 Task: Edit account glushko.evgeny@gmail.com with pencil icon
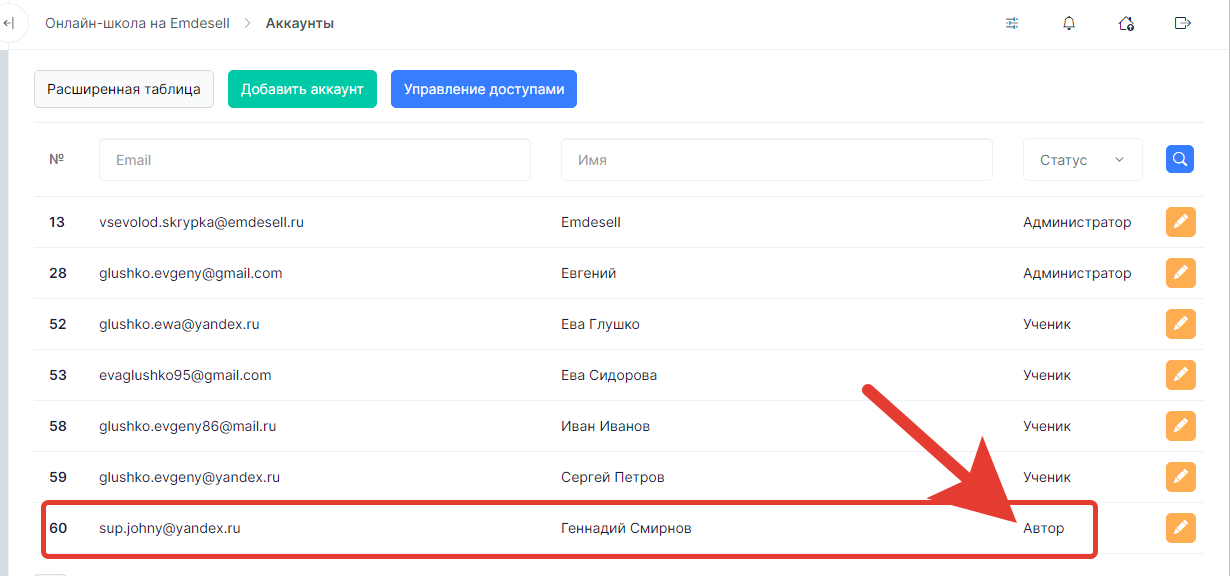coord(1181,273)
